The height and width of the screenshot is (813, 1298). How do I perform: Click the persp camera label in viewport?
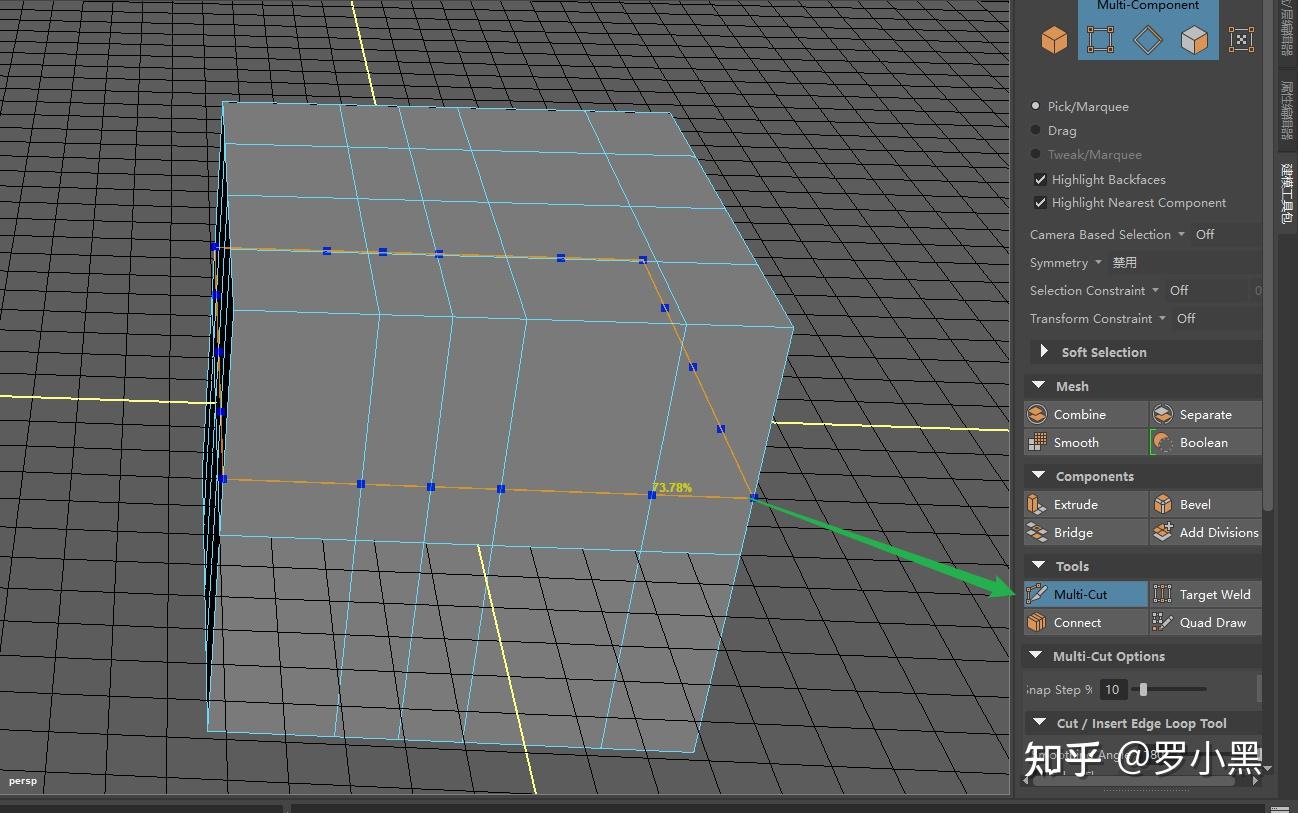pyautogui.click(x=23, y=780)
